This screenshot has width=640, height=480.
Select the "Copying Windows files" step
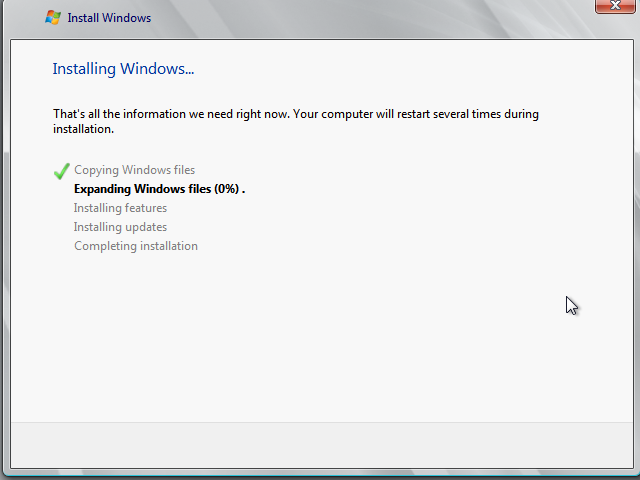coord(134,170)
